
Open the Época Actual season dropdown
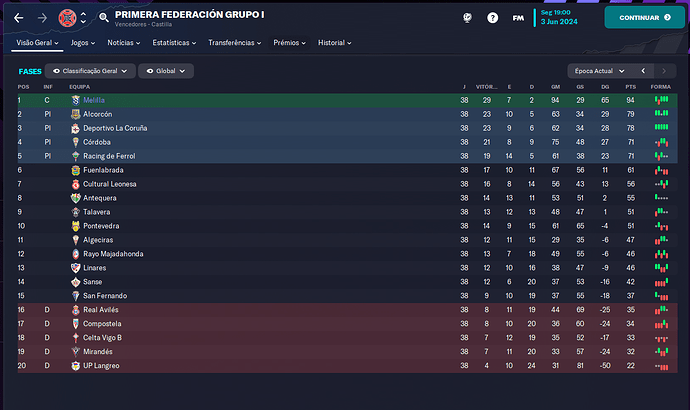[599, 71]
